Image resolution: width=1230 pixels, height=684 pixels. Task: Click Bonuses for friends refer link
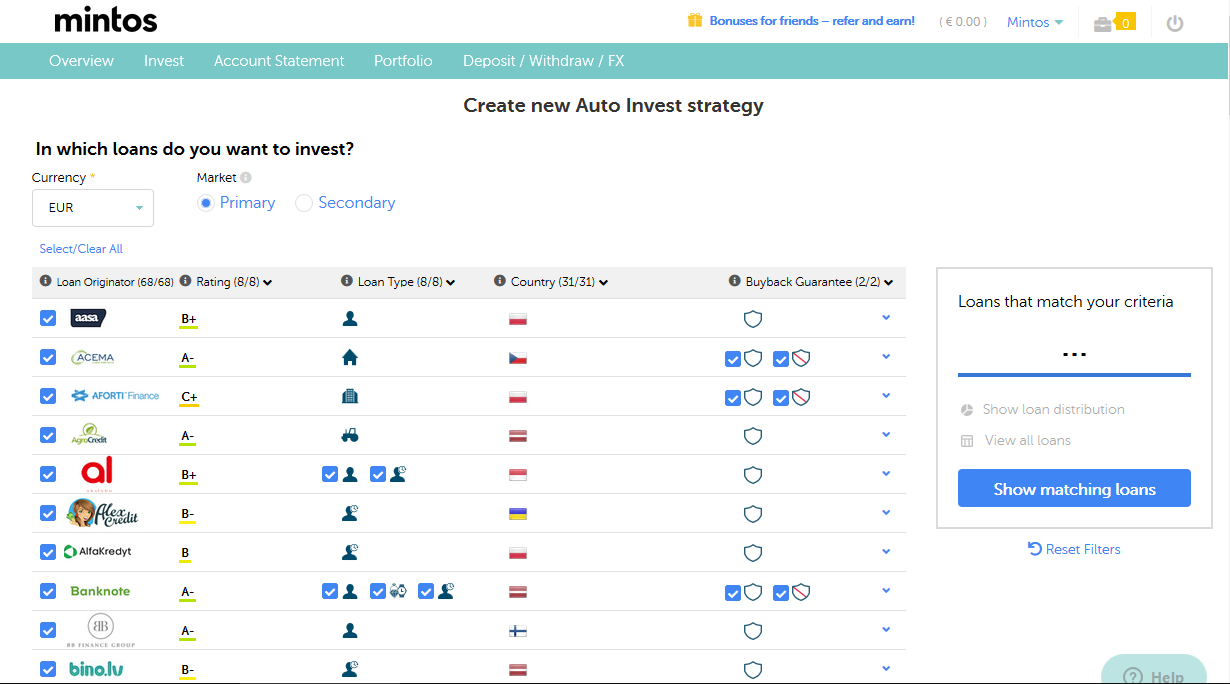click(x=812, y=21)
